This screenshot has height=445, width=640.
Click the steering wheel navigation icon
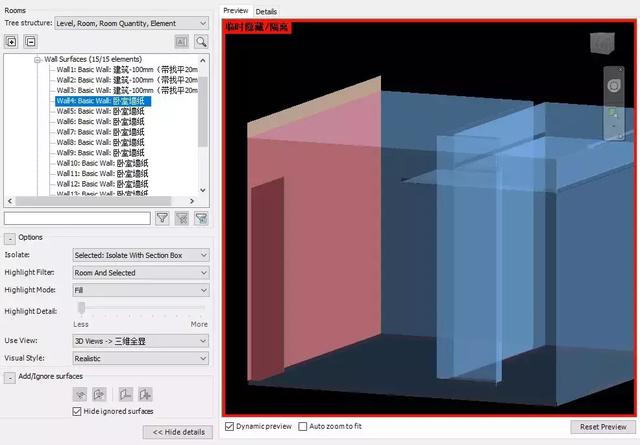(x=613, y=86)
